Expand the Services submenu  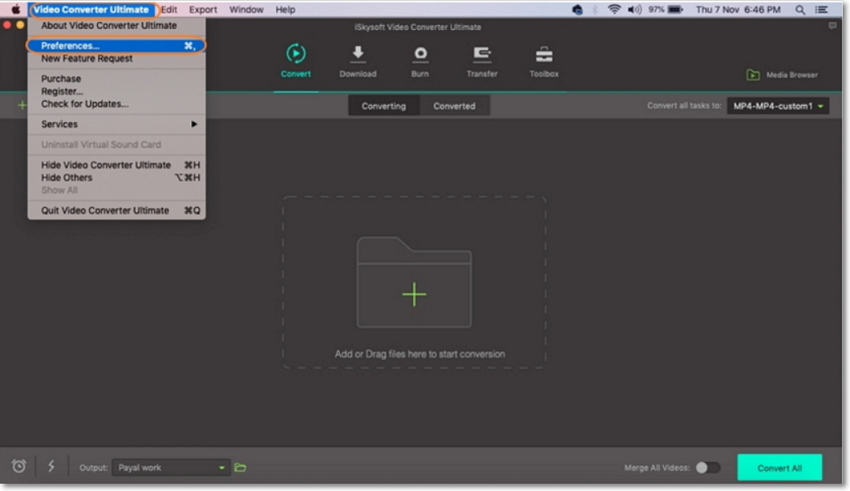[118, 124]
